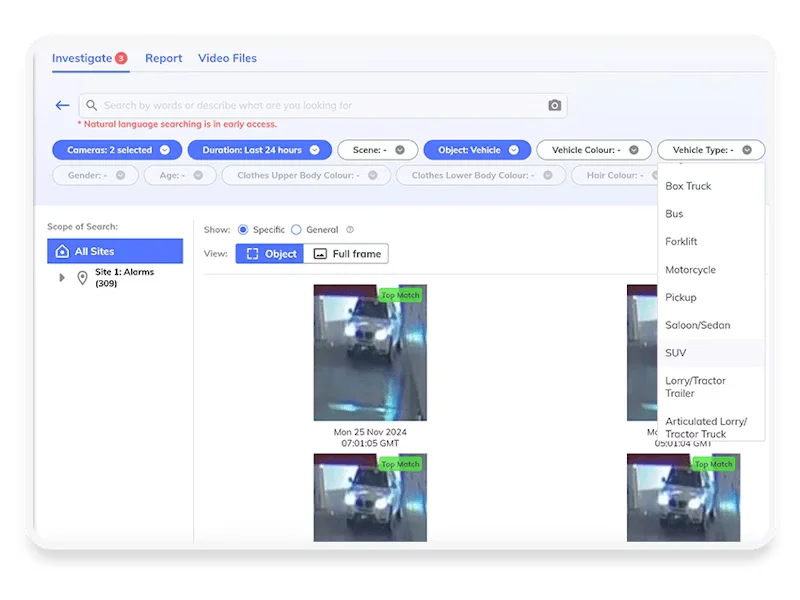Click the All Sites home icon

[62, 251]
